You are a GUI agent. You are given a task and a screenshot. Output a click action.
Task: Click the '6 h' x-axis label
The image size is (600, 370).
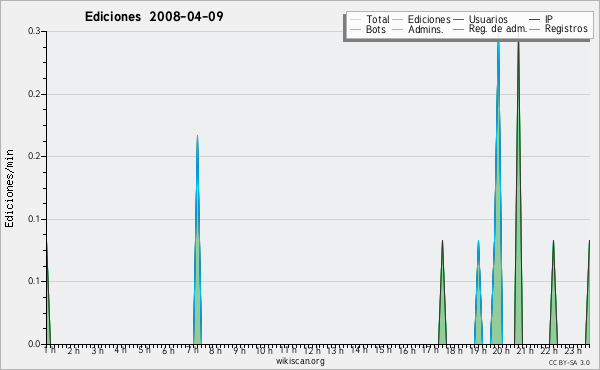[x=168, y=350]
